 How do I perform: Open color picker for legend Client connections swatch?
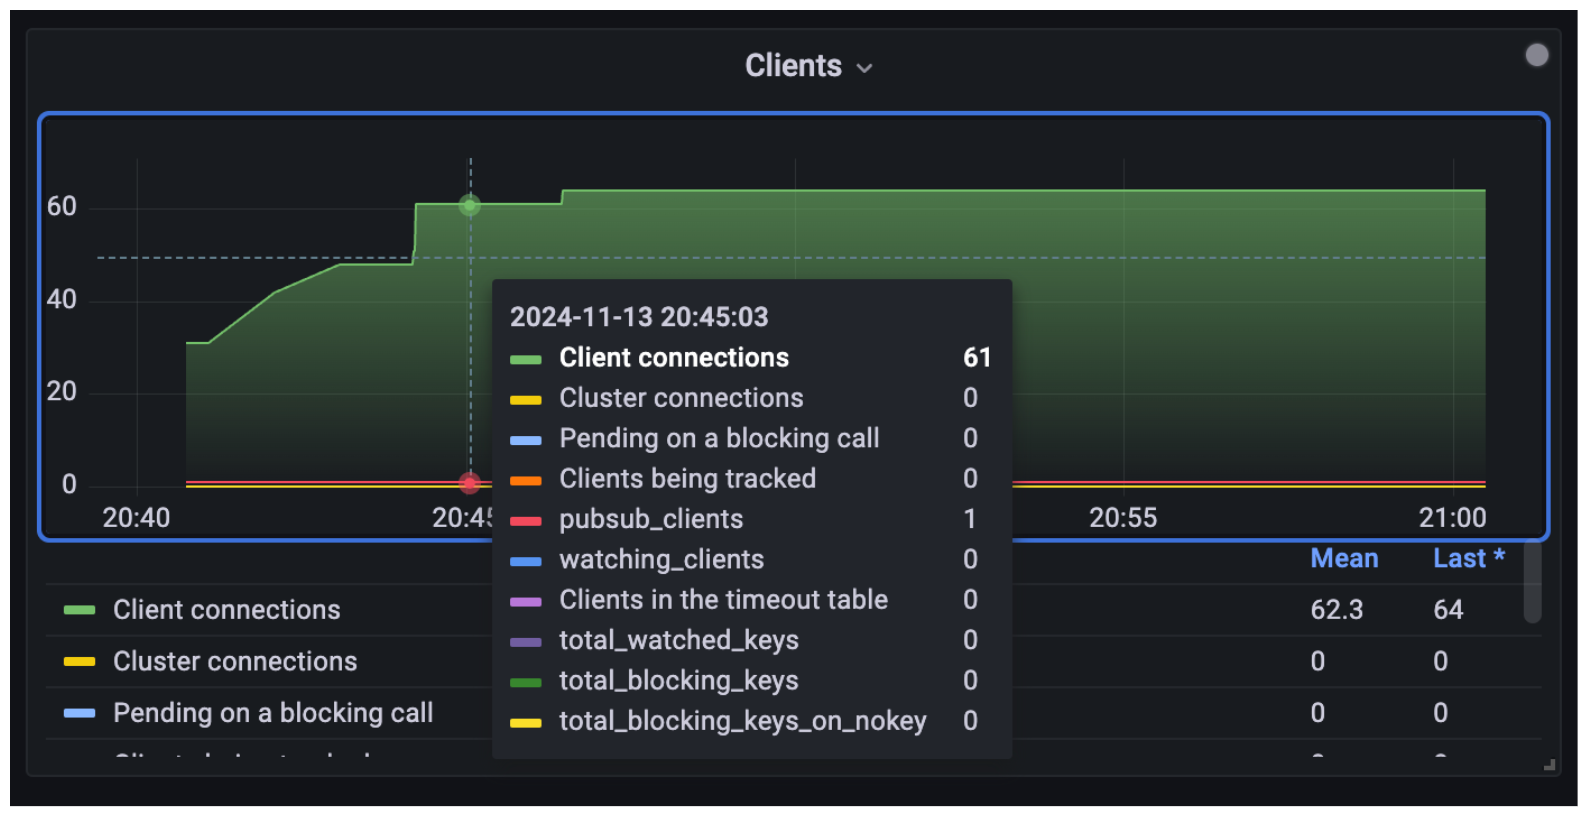[79, 610]
